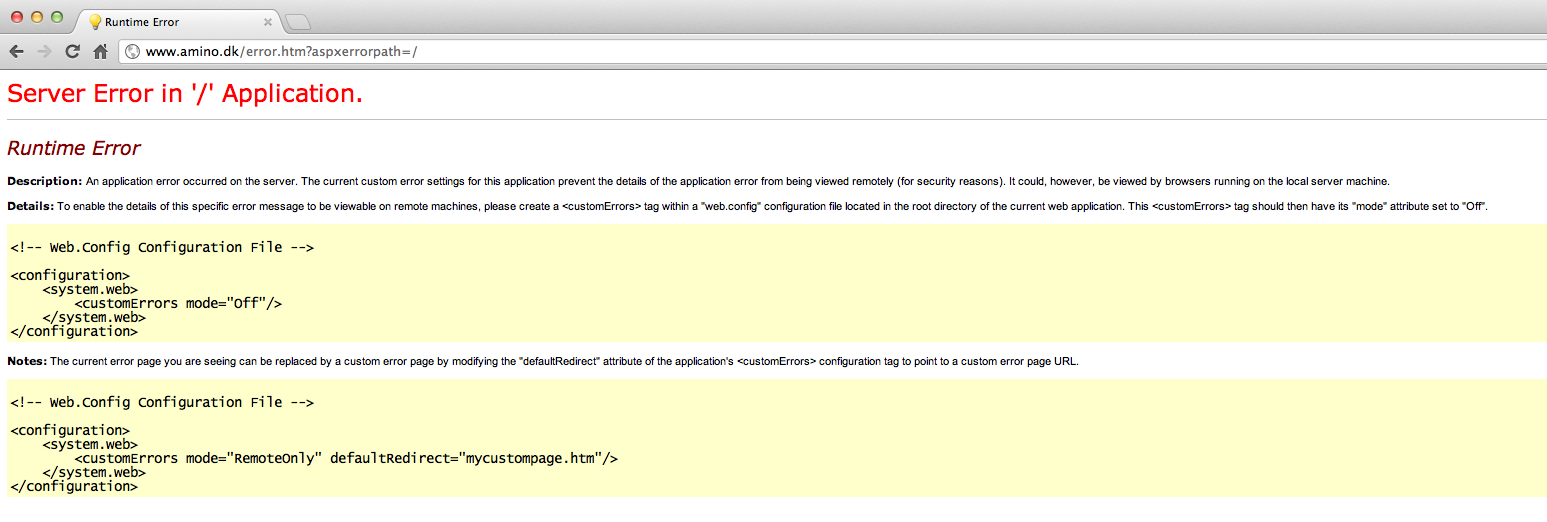Minimize the window using yellow button
Screen dimensions: 1547x522
[x=37, y=17]
